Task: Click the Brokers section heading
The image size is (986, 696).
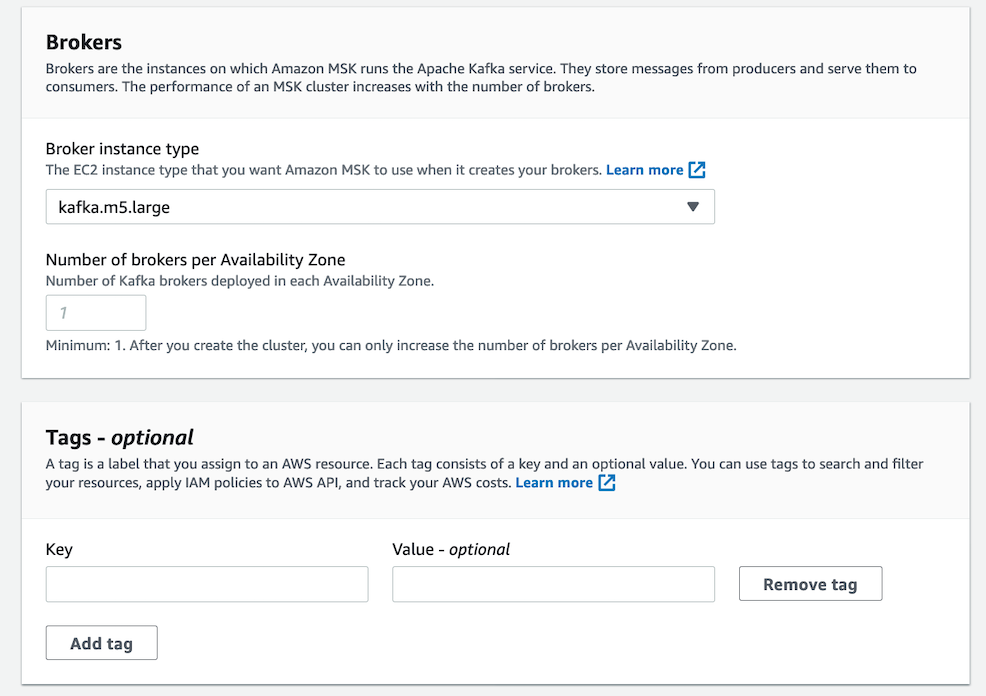Action: click(84, 42)
